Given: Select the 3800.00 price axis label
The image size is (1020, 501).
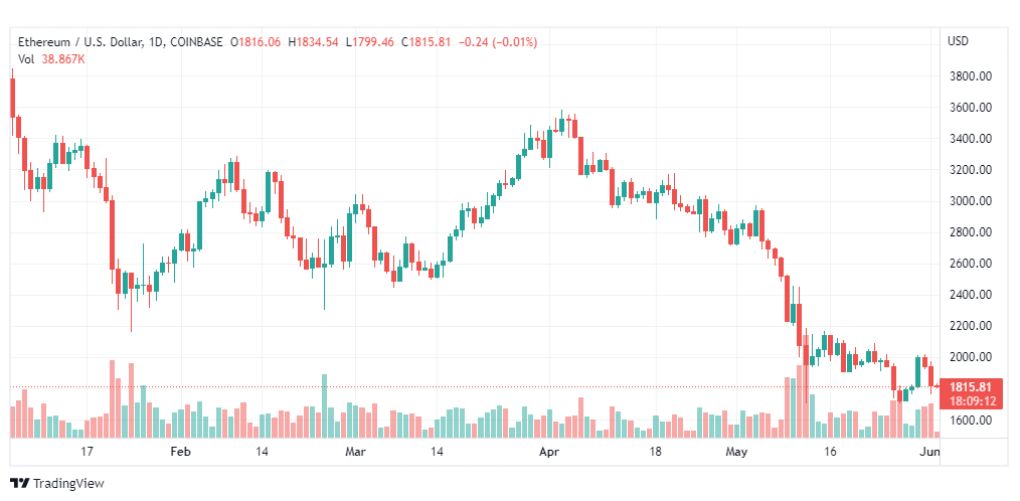Looking at the screenshot, I should click(x=970, y=76).
